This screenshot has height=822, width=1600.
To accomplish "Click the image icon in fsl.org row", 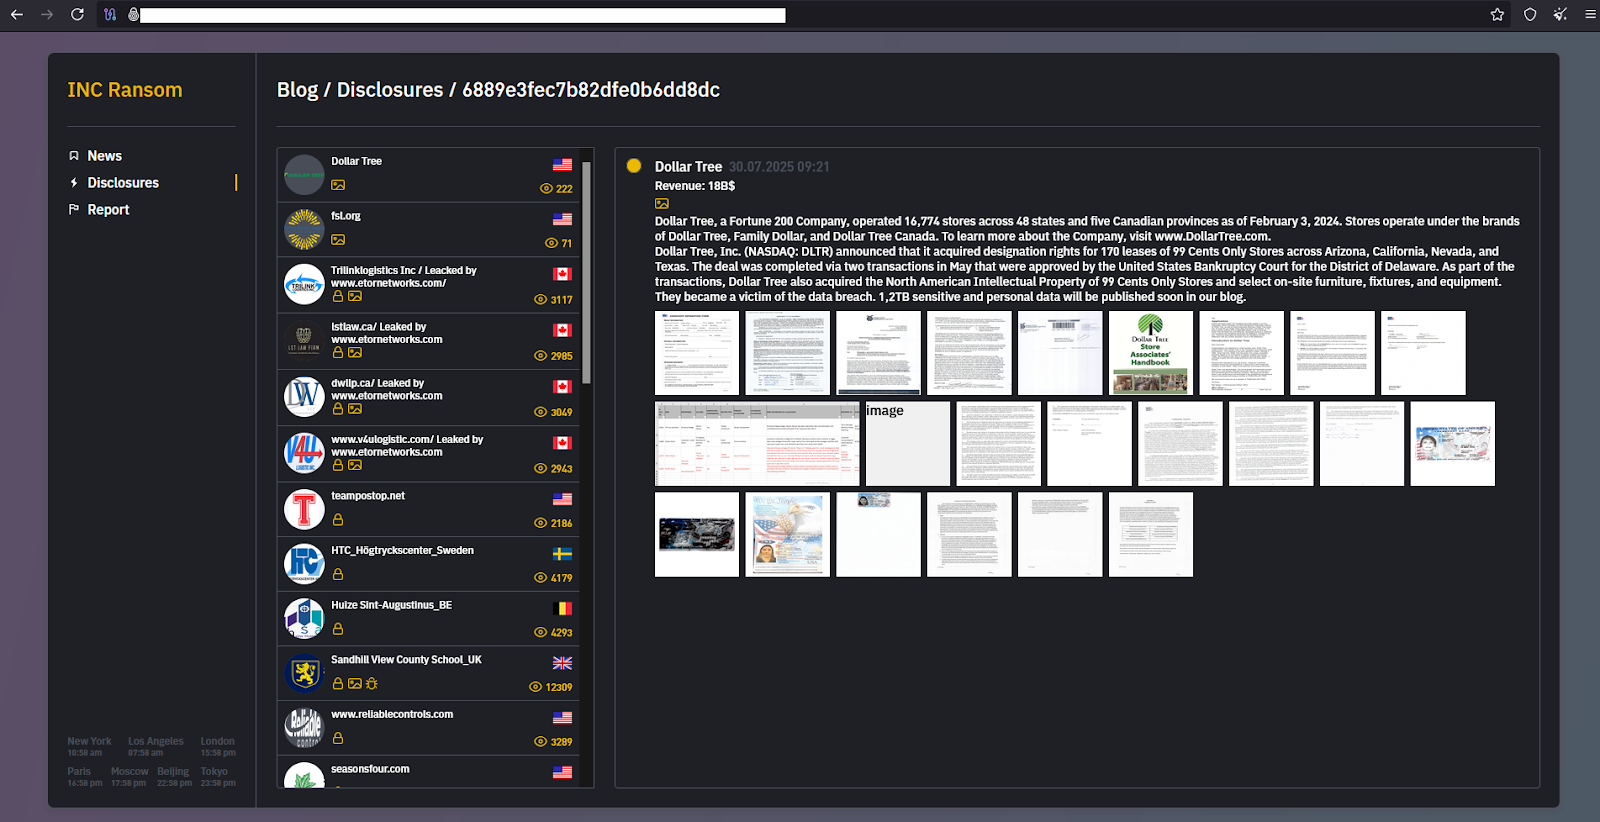I will [x=338, y=240].
